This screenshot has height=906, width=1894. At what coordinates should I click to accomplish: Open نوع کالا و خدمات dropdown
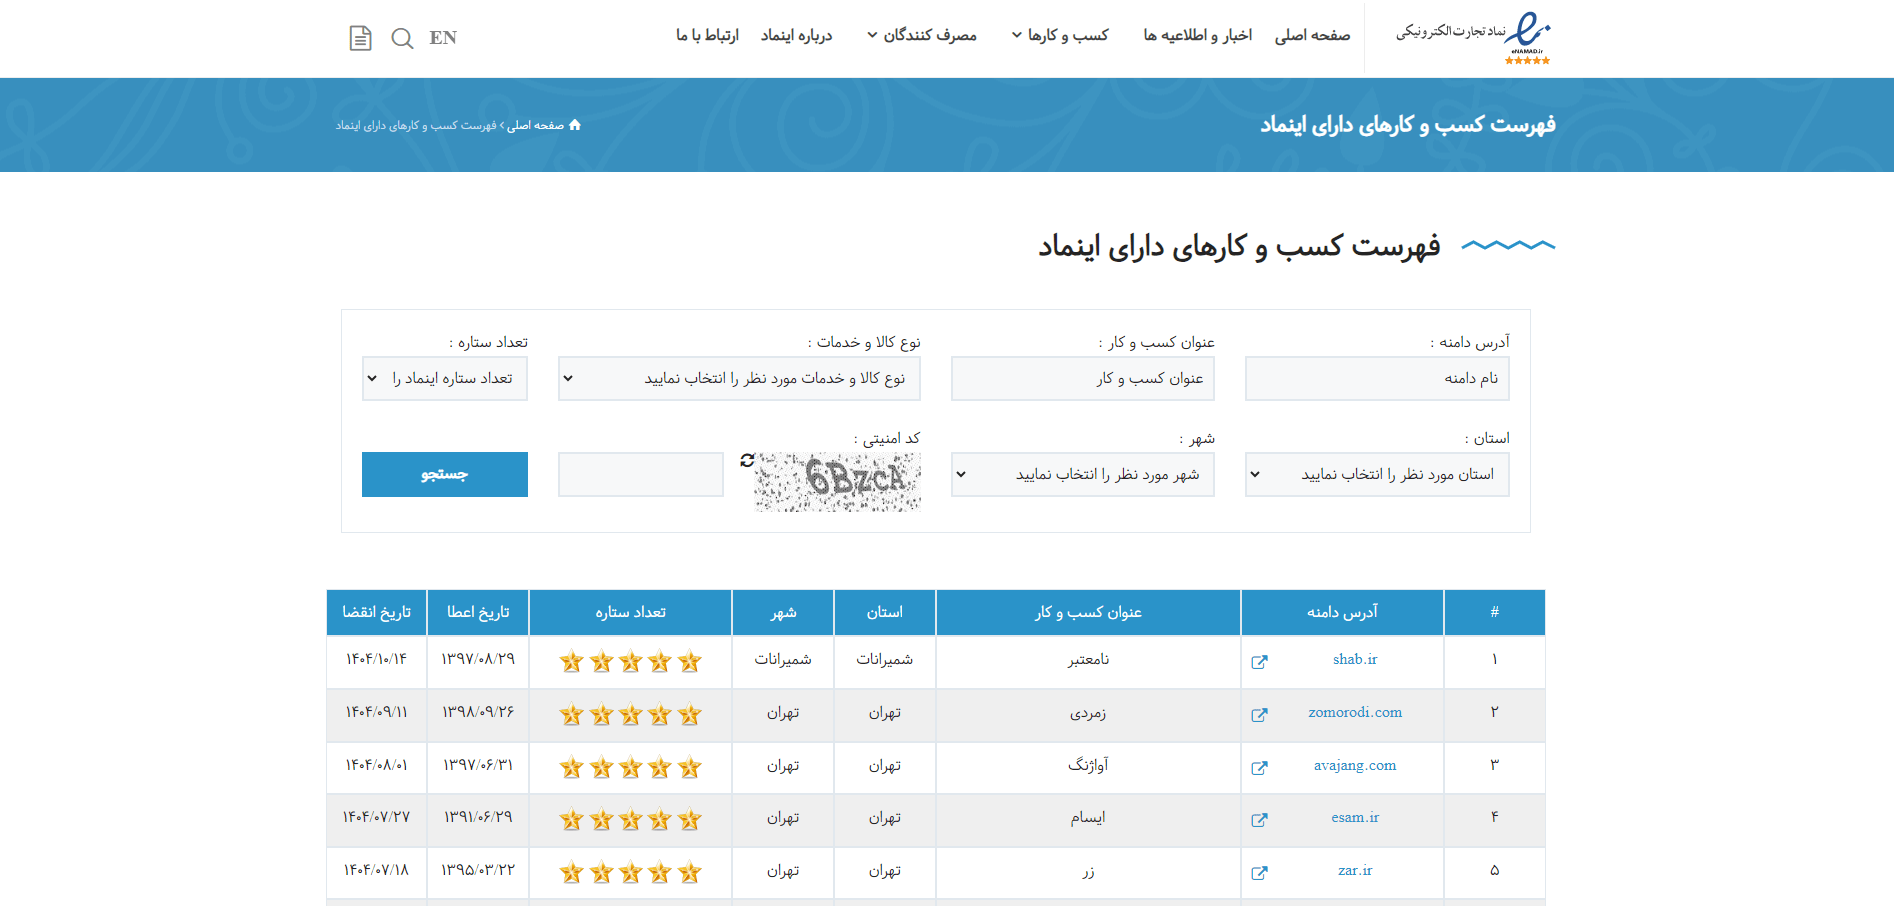pos(739,378)
